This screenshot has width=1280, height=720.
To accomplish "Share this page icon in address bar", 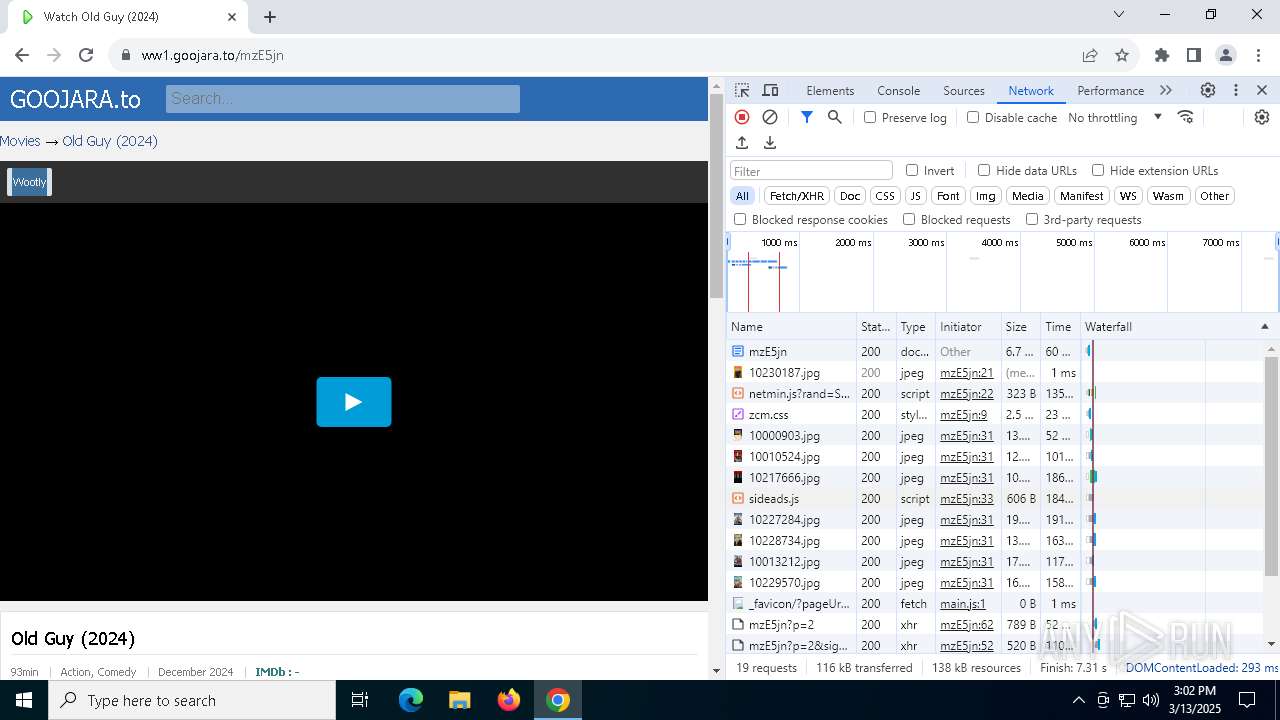I will pos(1090,55).
